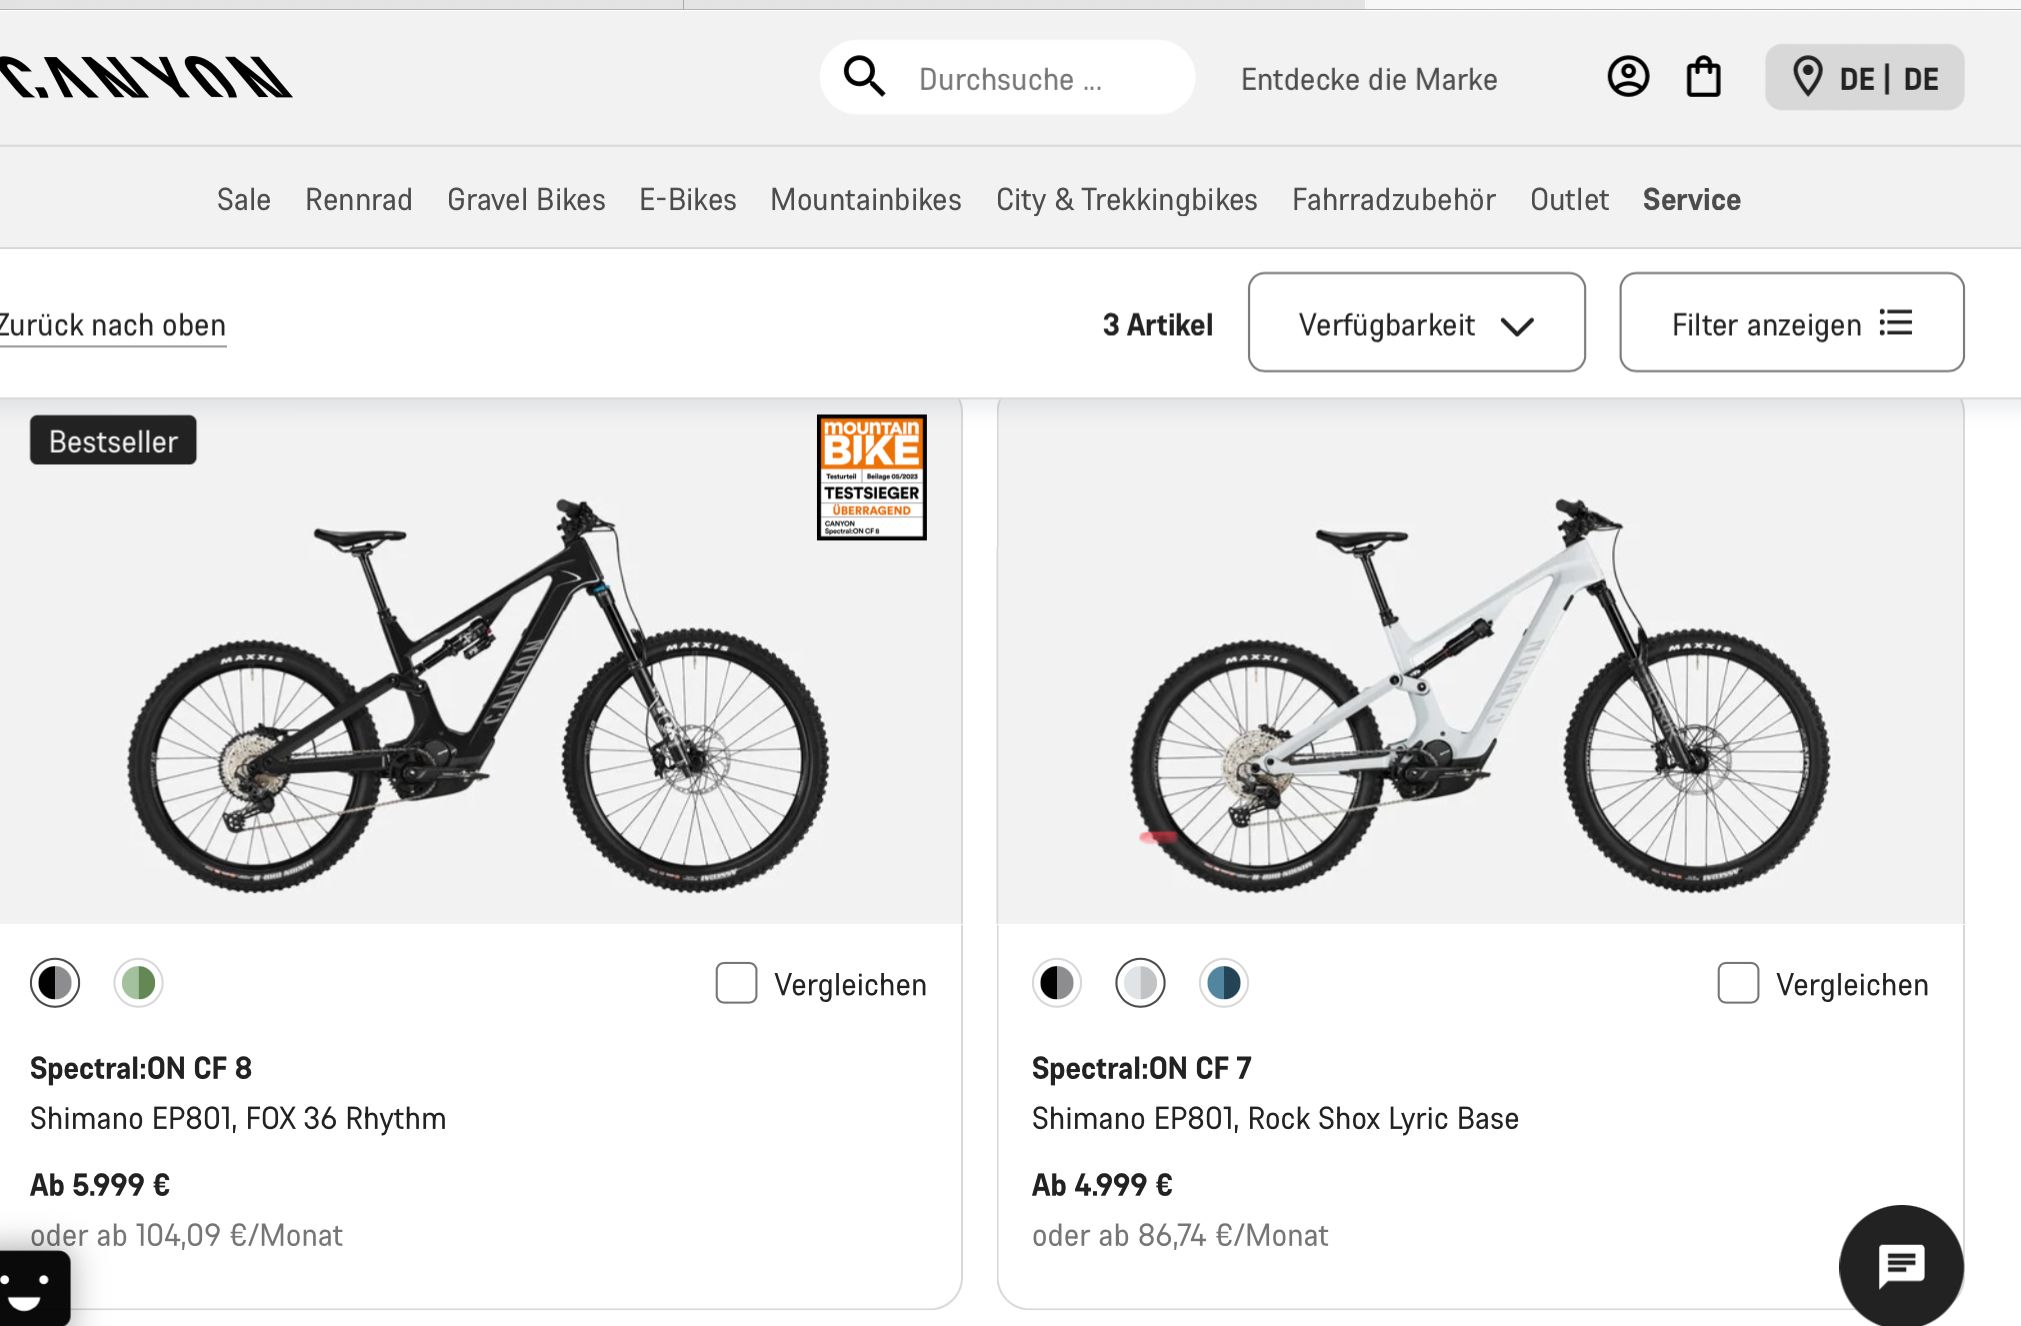Click the Mountain Bike Testsieger badge
2021x1326 pixels.
point(871,477)
